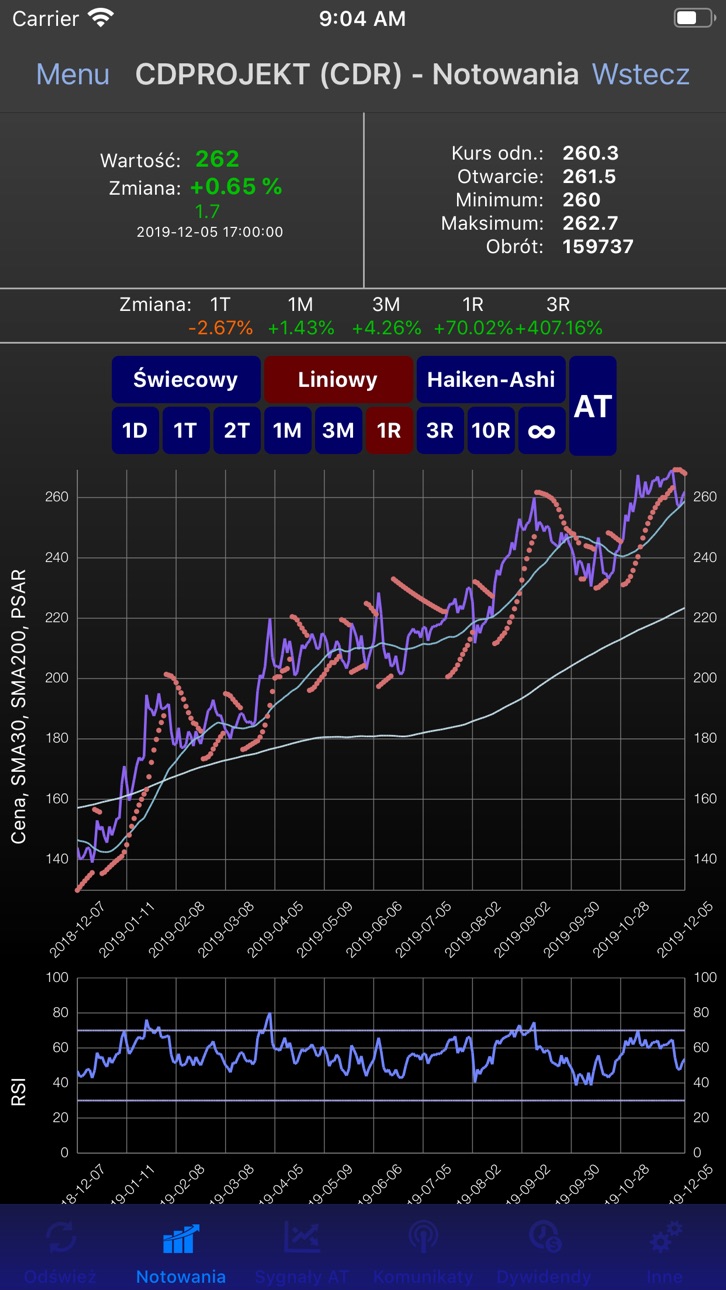The width and height of the screenshot is (726, 1290).
Task: Select the infinity all-time range button
Action: point(542,431)
